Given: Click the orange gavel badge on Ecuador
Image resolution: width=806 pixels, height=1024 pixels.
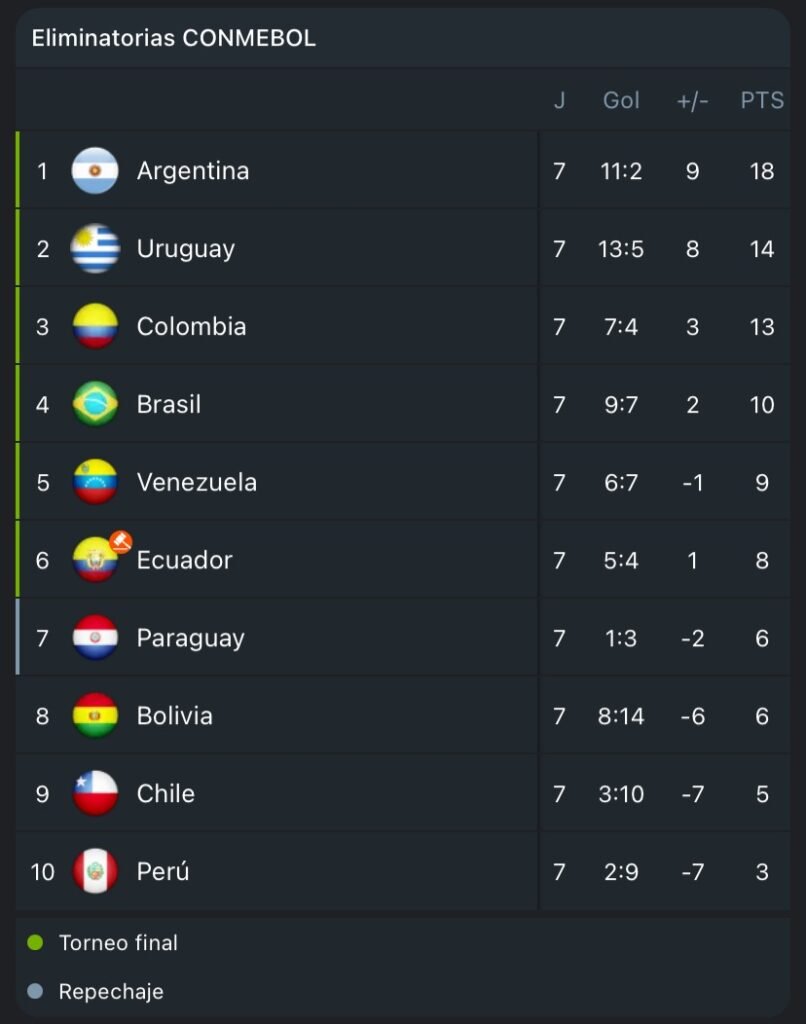Looking at the screenshot, I should pos(120,541).
